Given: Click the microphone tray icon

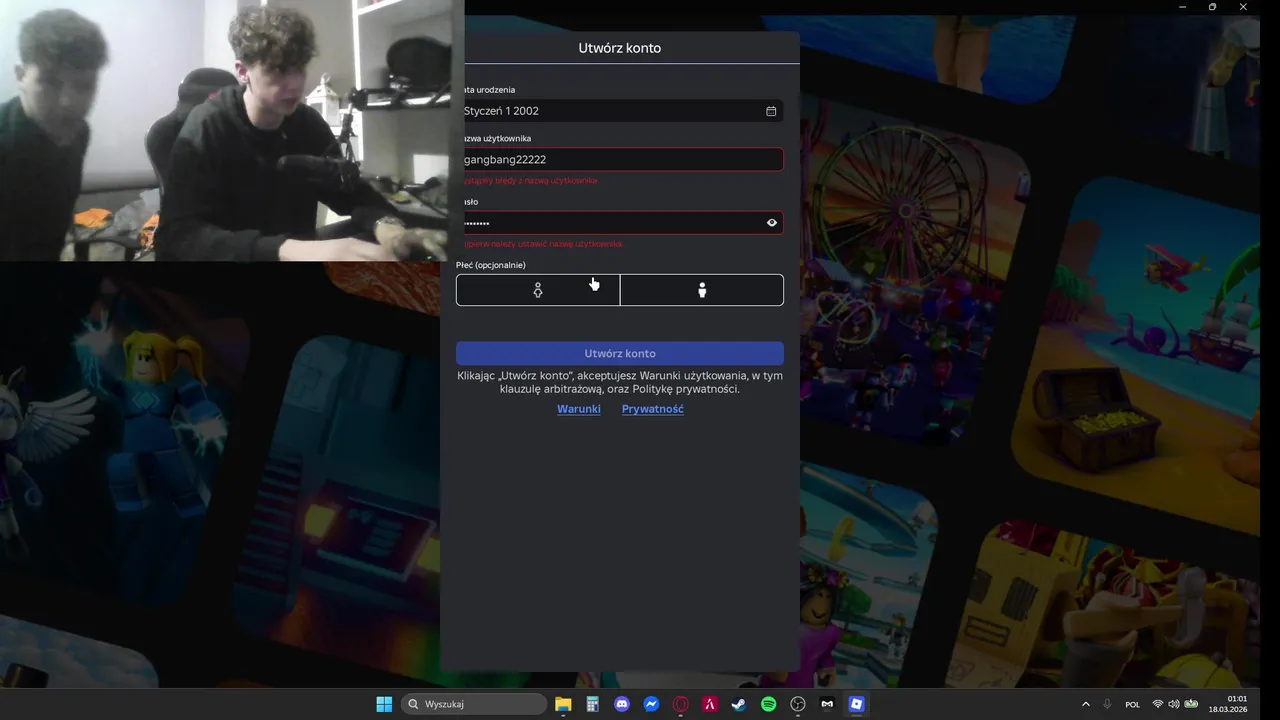Looking at the screenshot, I should 1107,704.
